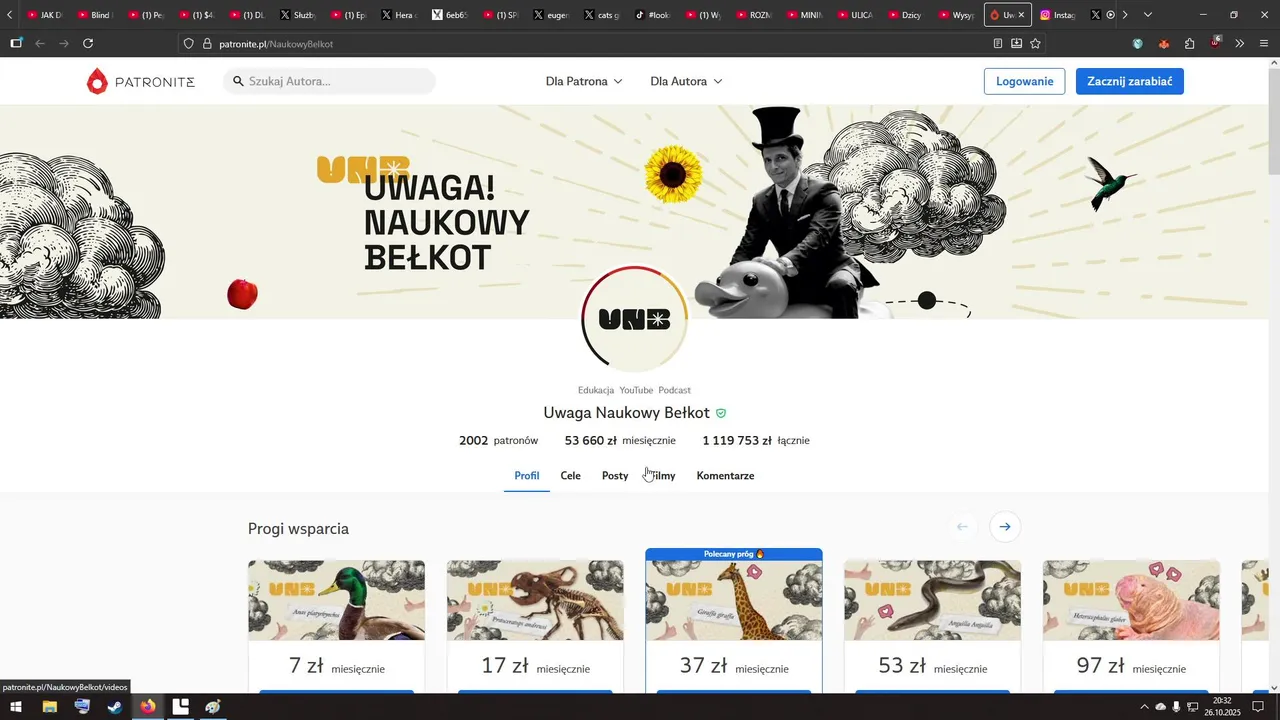Open File Explorer from the taskbar
1280x720 pixels.
point(49,707)
